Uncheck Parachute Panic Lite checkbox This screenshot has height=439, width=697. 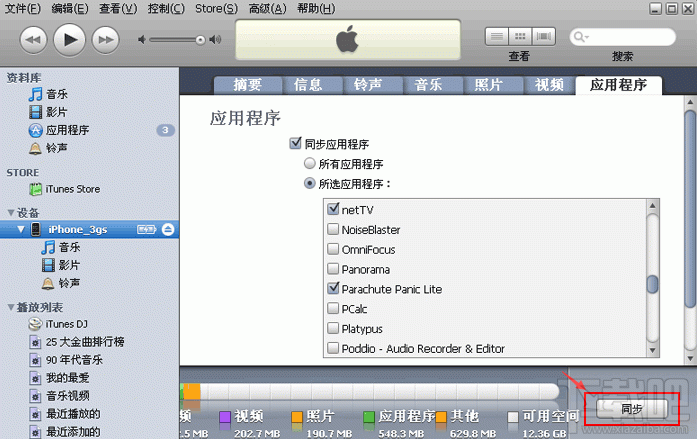[333, 288]
